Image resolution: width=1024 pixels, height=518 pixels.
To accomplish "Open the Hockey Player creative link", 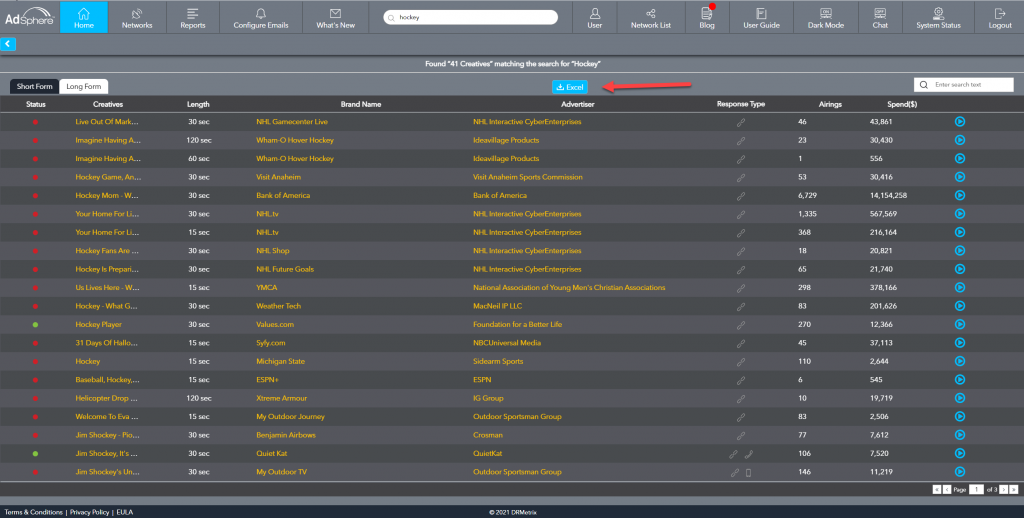I will point(98,324).
